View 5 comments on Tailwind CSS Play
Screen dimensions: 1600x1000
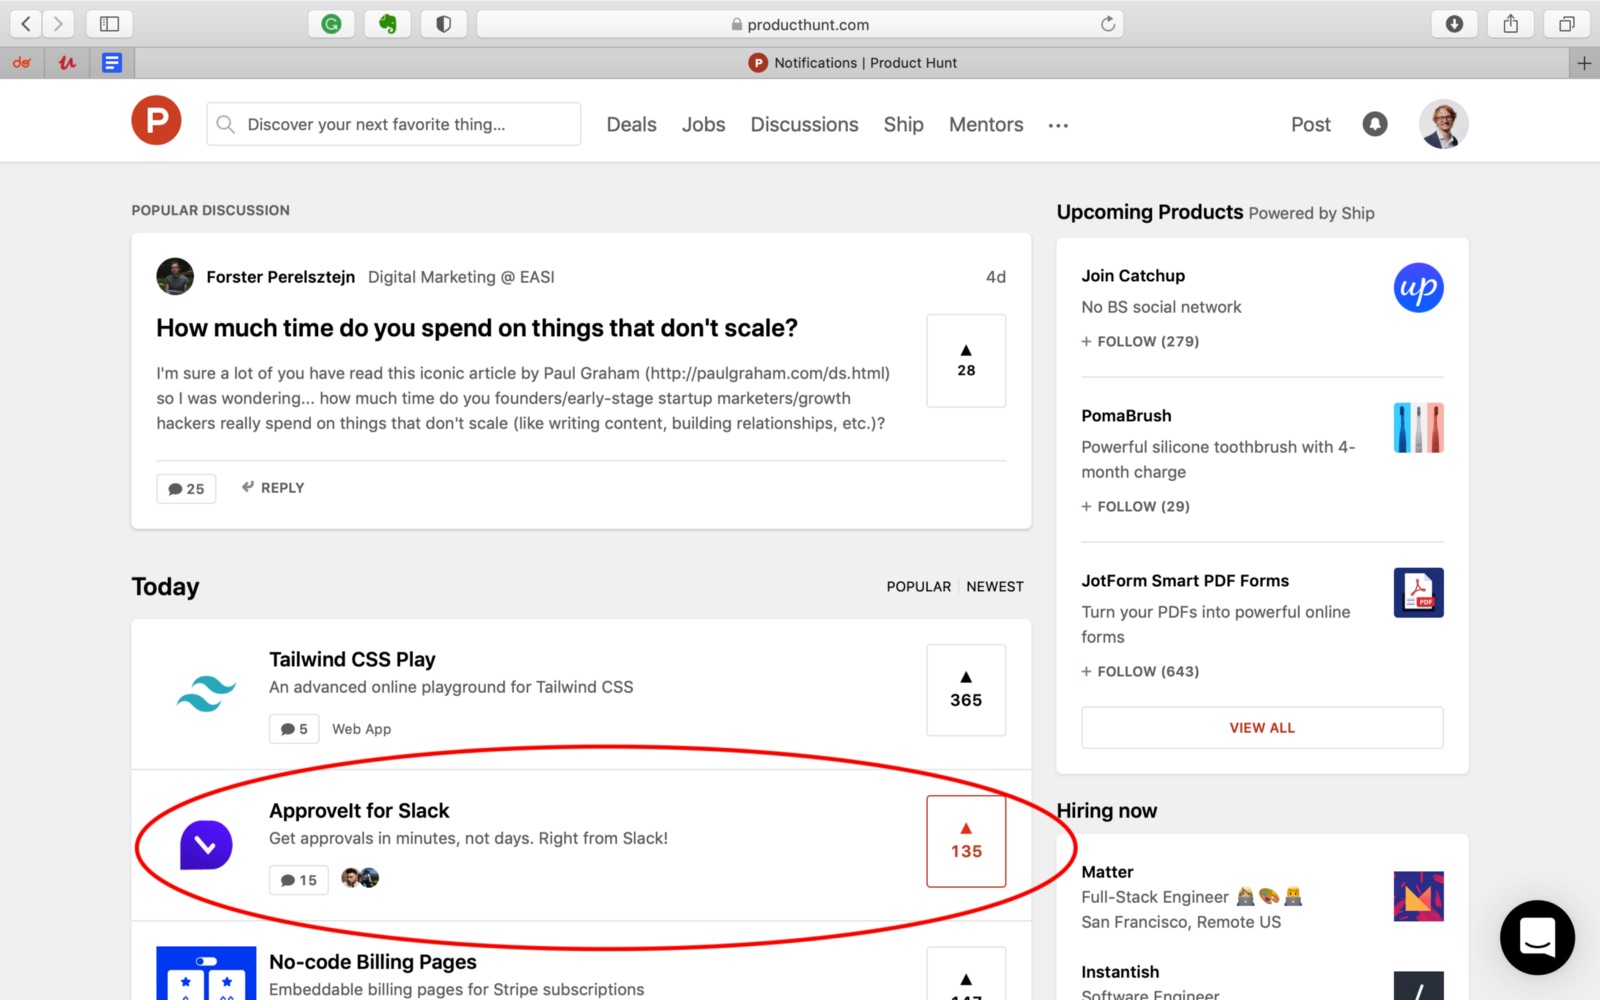[294, 729]
